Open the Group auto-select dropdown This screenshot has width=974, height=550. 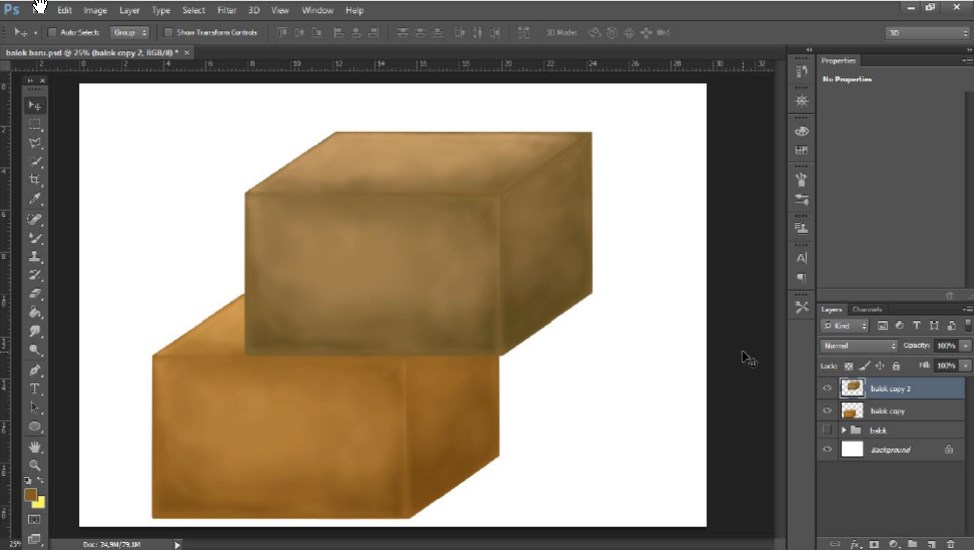(x=129, y=32)
